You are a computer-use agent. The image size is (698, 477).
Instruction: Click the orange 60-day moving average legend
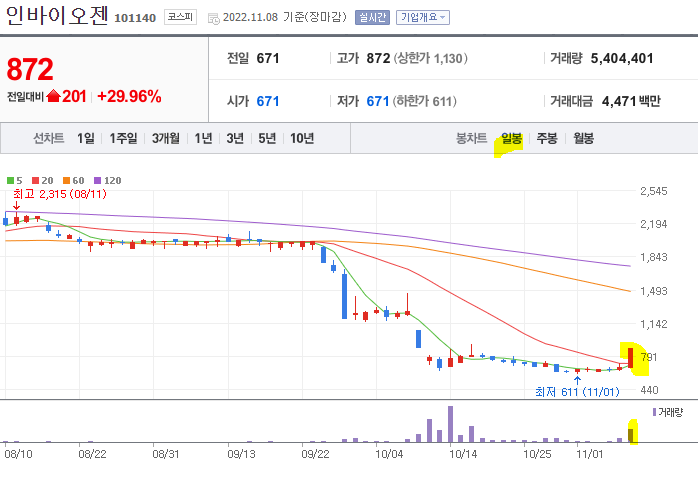pos(73,180)
